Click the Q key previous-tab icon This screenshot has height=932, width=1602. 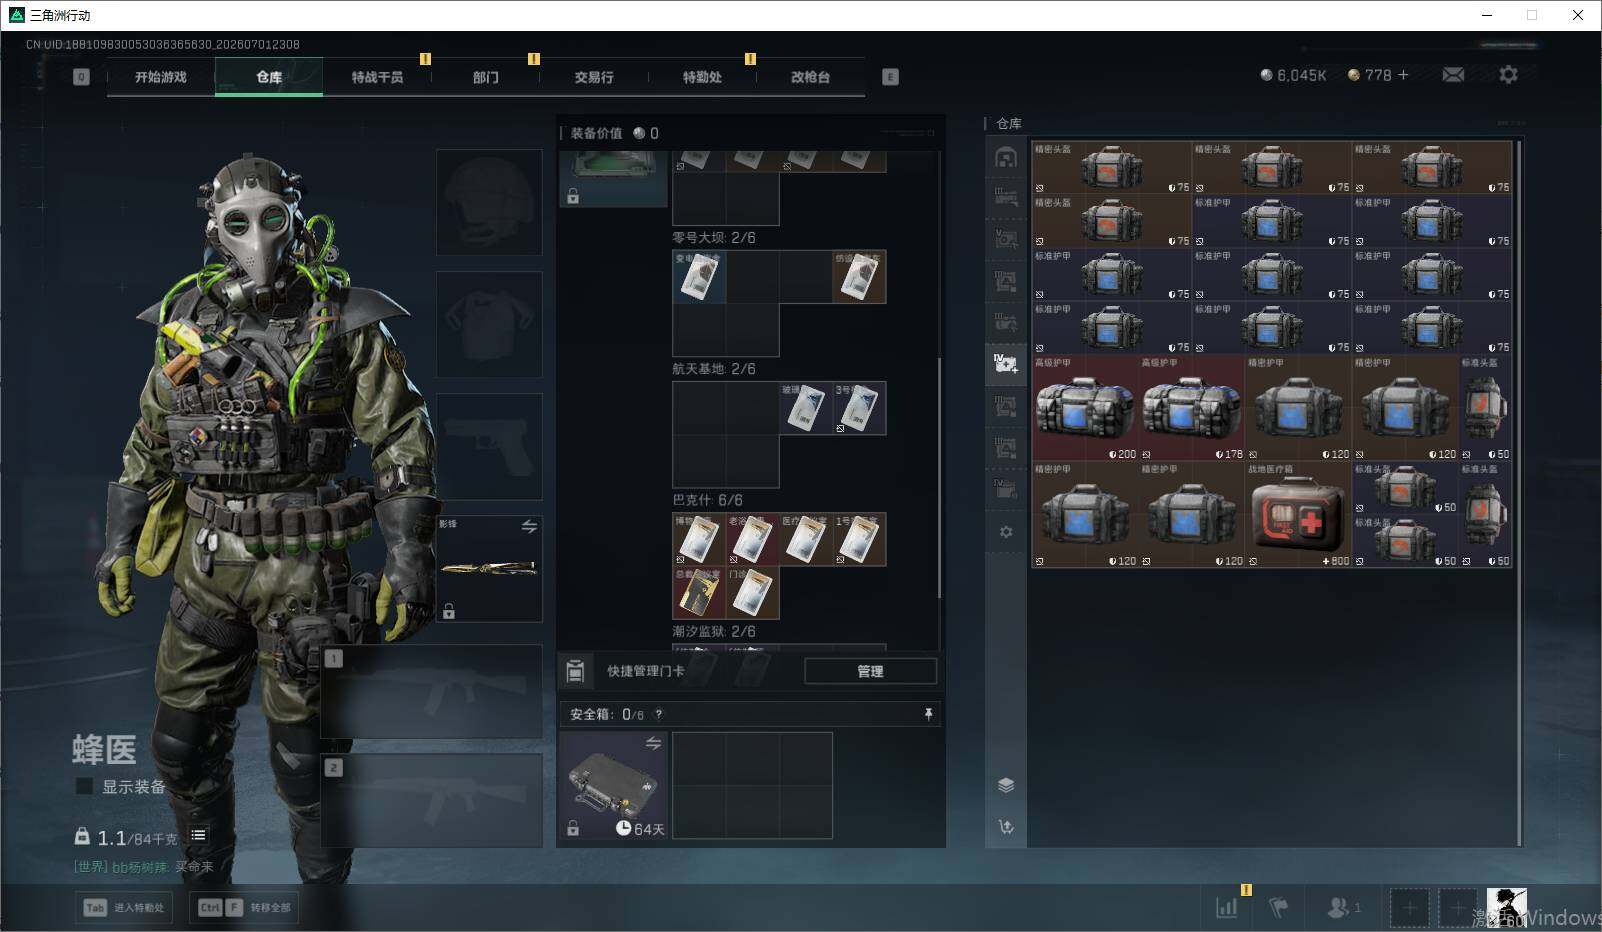coord(82,77)
